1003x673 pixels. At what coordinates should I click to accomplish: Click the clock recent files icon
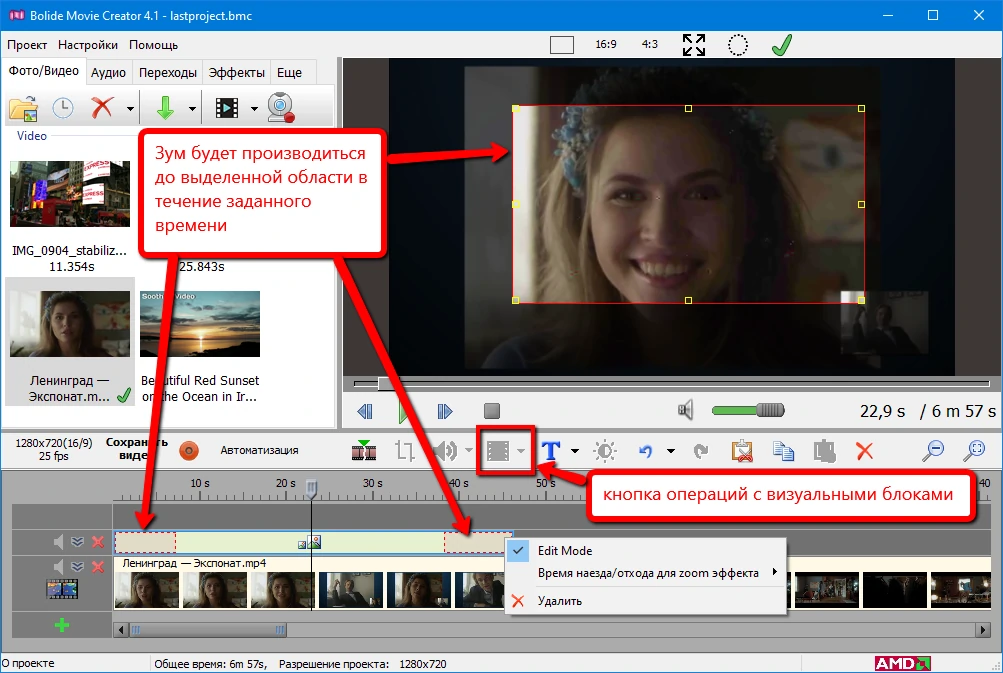pos(63,108)
